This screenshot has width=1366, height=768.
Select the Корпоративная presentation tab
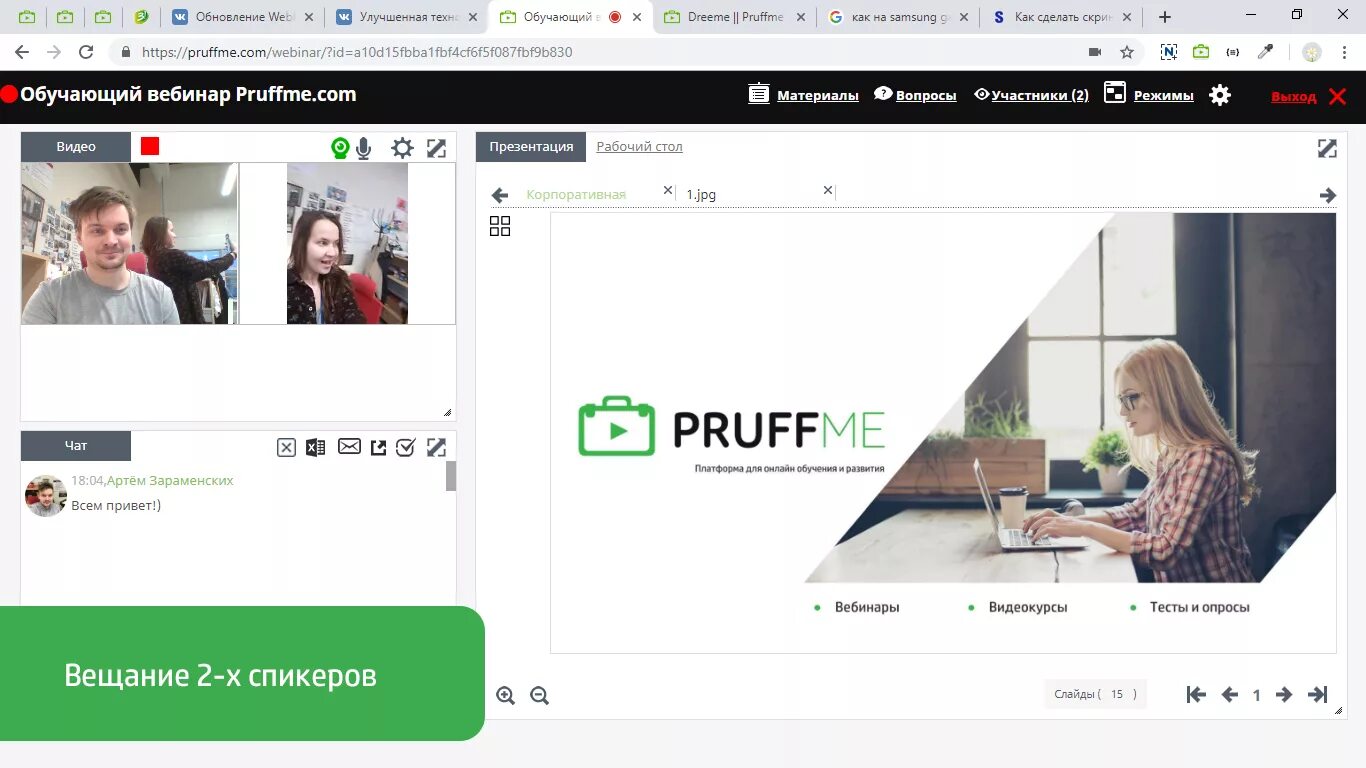tap(576, 194)
